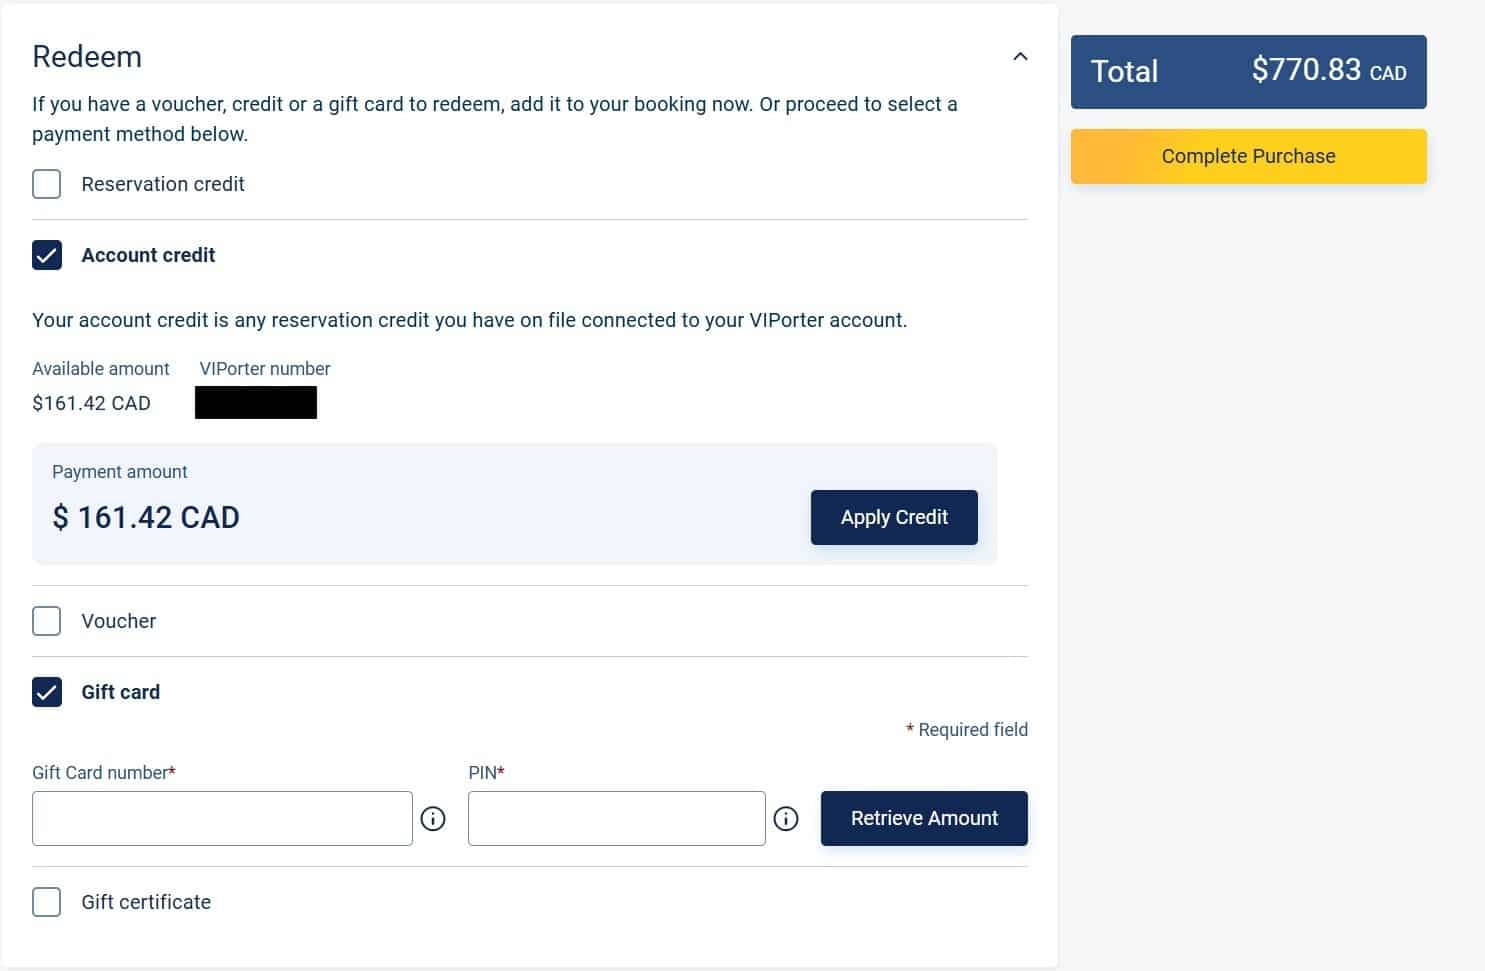View the Gift Card number info icon
The width and height of the screenshot is (1485, 971).
click(433, 818)
